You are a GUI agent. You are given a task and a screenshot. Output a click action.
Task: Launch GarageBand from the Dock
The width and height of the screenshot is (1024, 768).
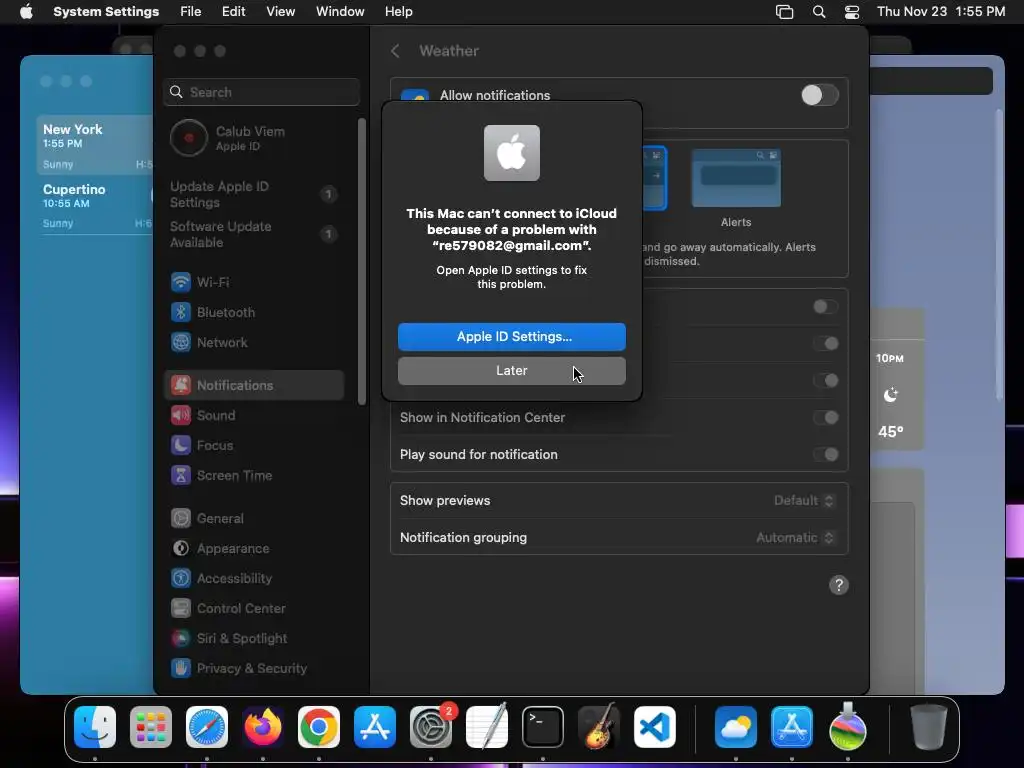pos(598,727)
